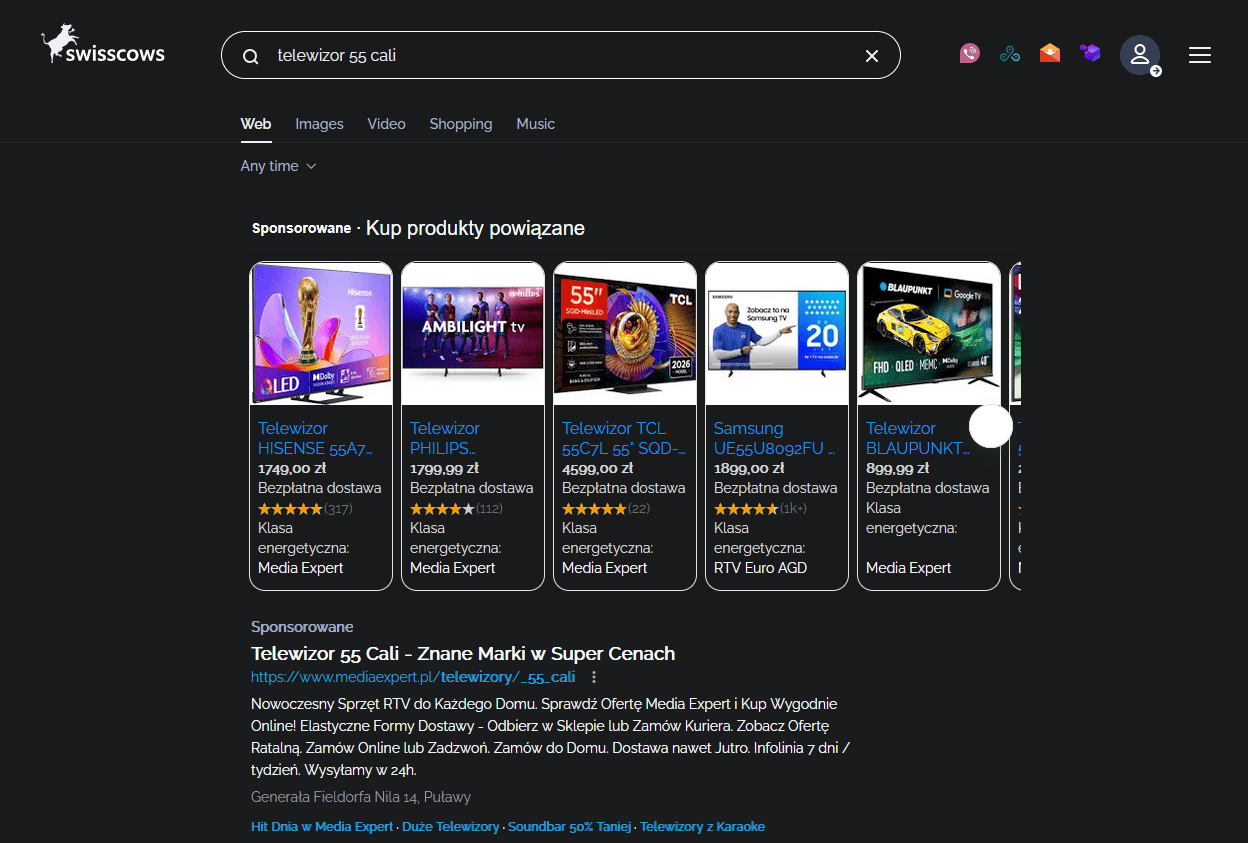The width and height of the screenshot is (1248, 843).
Task: Click the 'RTV Euro AGD' seller name
Action: (x=760, y=568)
